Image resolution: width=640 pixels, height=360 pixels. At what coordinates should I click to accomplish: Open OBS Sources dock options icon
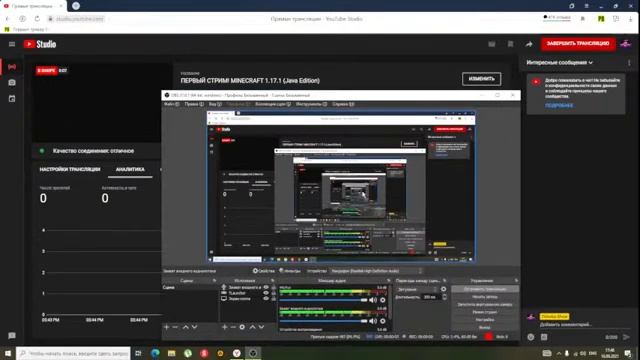coord(273,281)
